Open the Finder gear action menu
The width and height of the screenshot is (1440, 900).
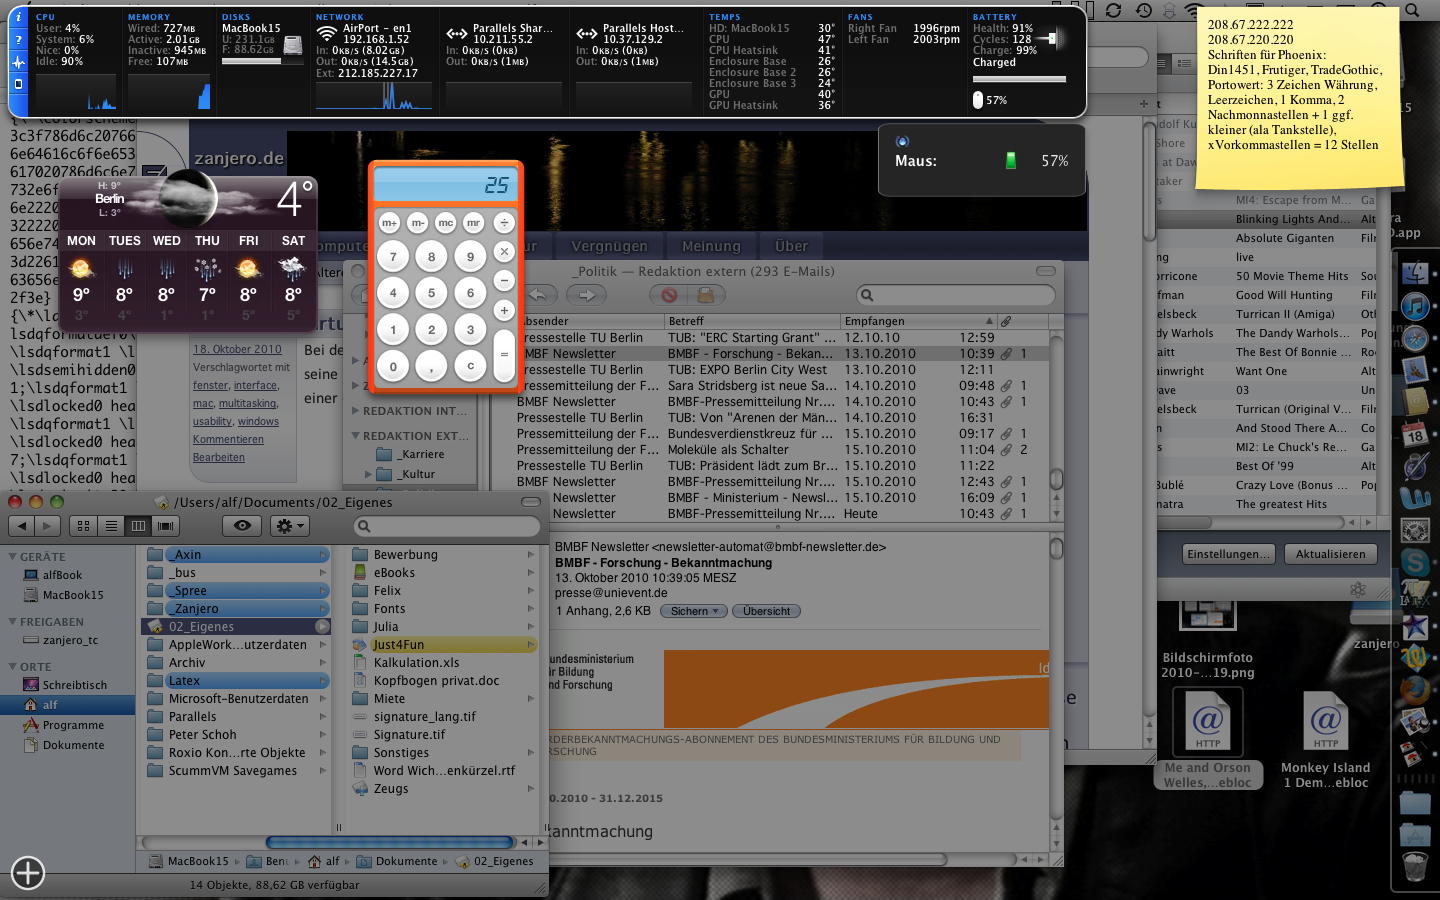pyautogui.click(x=289, y=525)
